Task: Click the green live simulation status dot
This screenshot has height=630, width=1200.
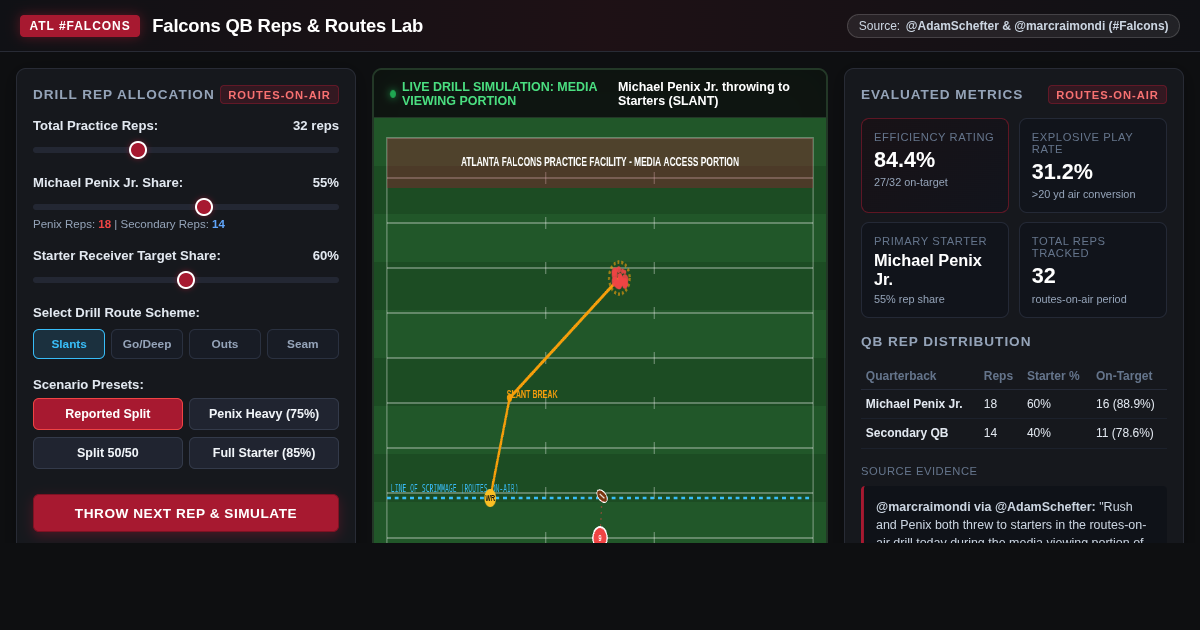Action: pos(393,94)
